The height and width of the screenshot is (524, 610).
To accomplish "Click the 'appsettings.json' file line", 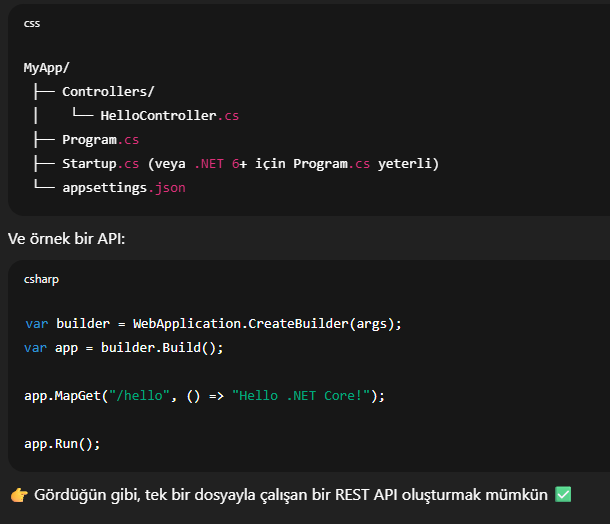I will point(124,188).
